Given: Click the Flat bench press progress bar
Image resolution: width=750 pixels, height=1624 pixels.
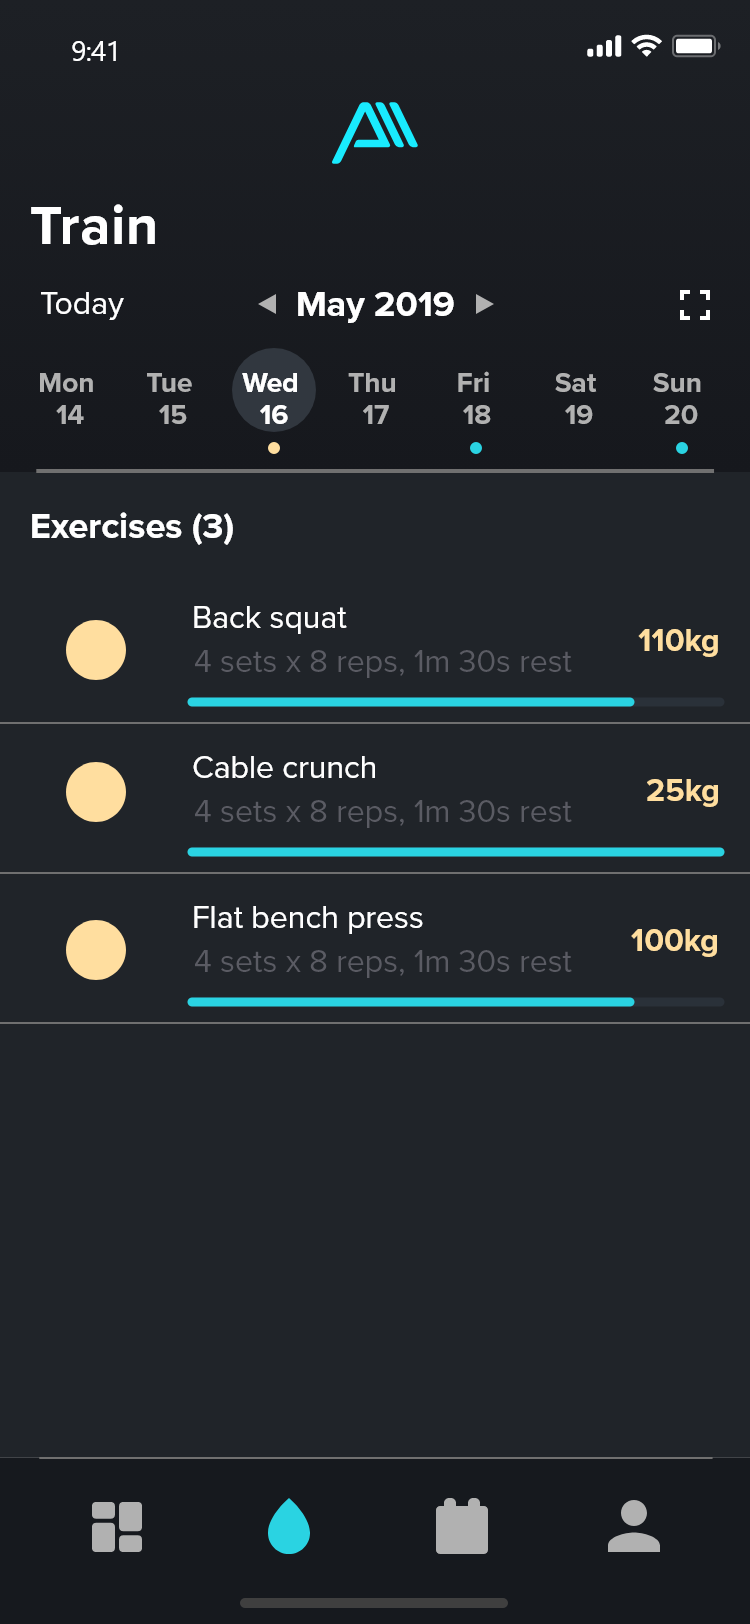Looking at the screenshot, I should tap(455, 1002).
